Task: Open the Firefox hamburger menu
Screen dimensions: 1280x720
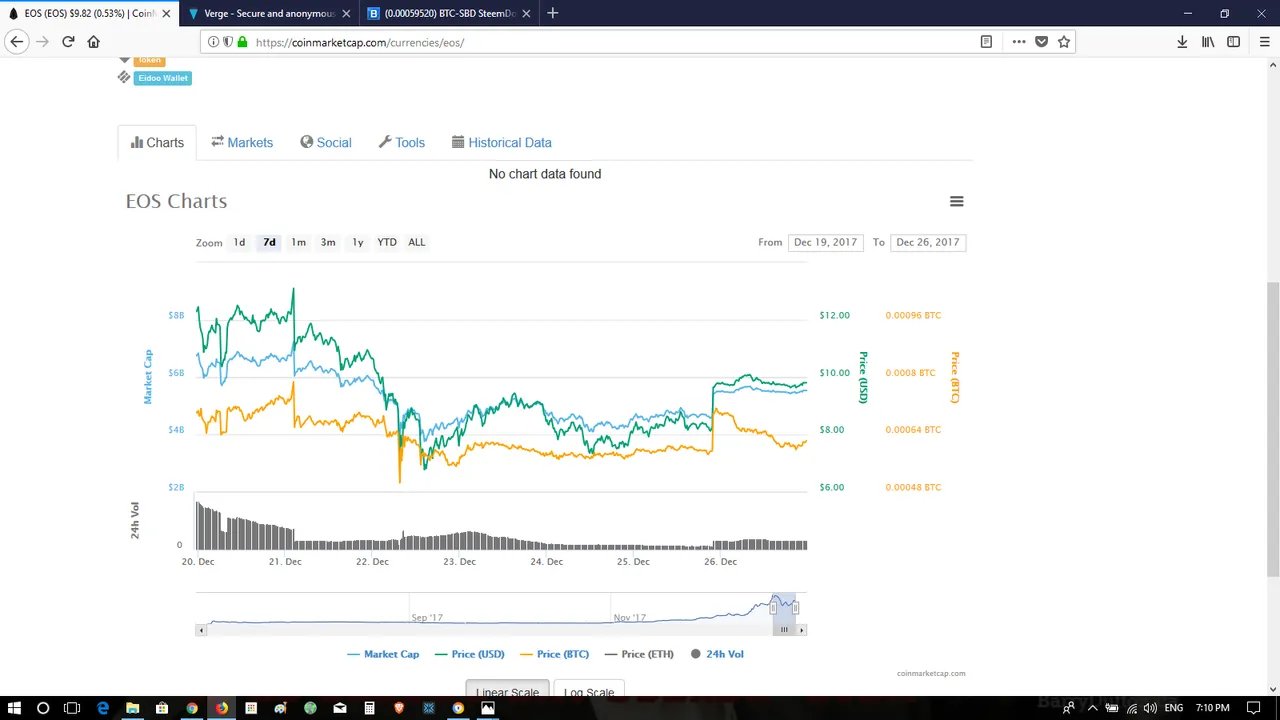Action: coord(1264,42)
